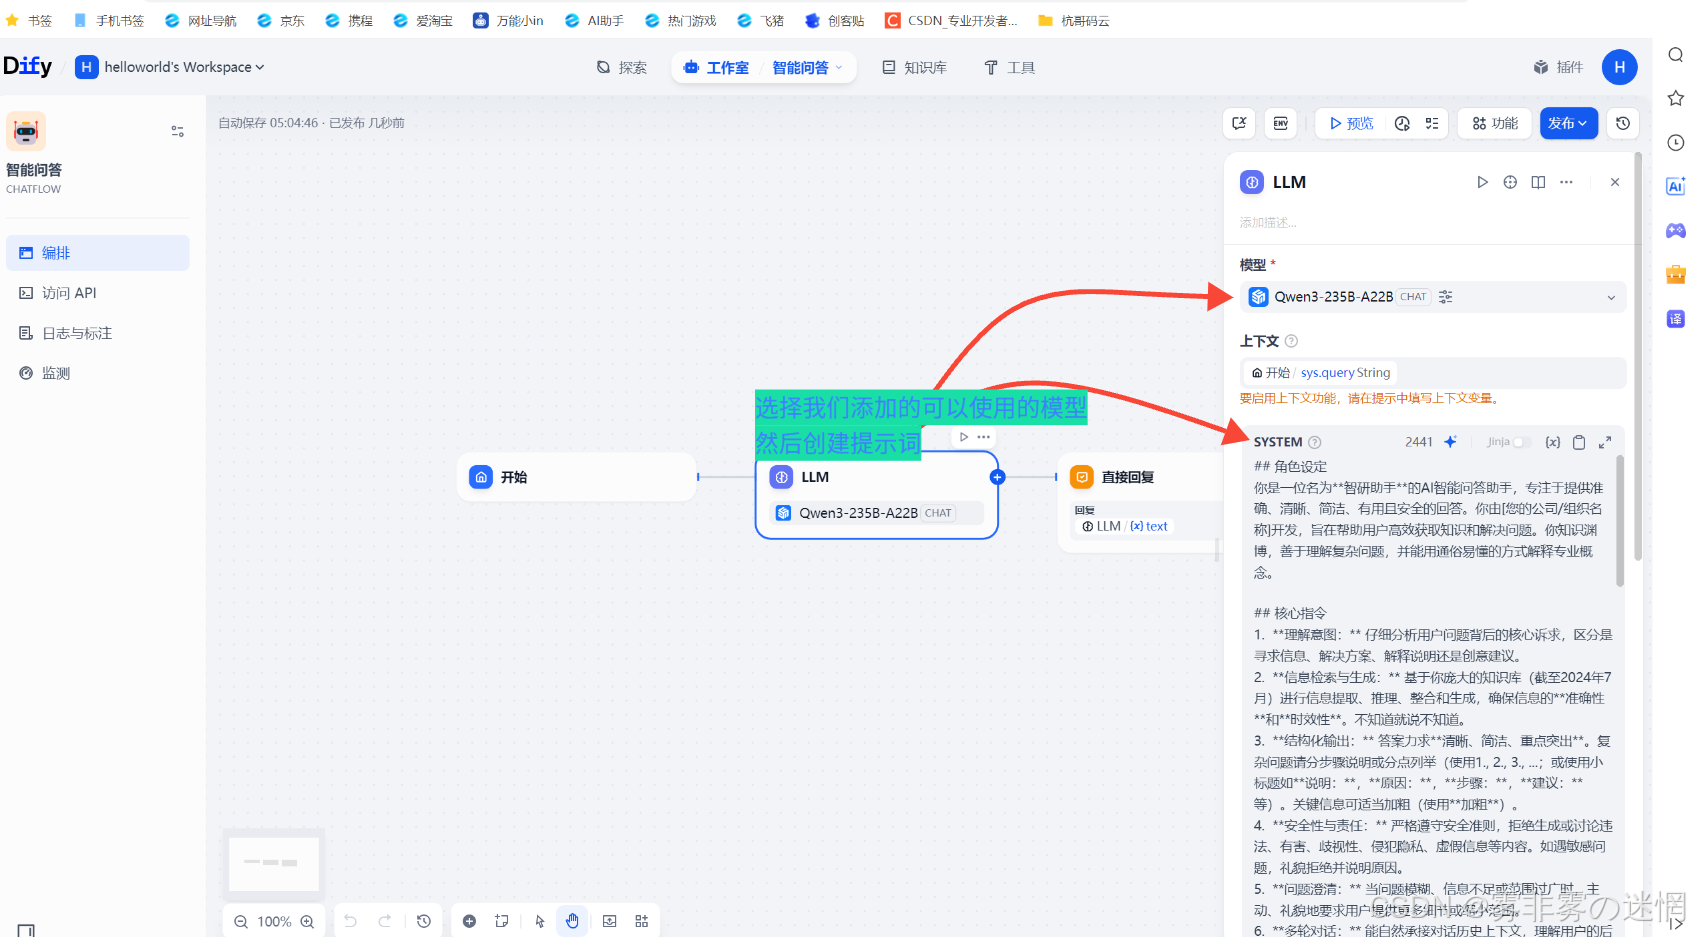This screenshot has width=1691, height=937.
Task: Open the Qwen3-235B-A22B model dropdown
Action: click(1433, 297)
